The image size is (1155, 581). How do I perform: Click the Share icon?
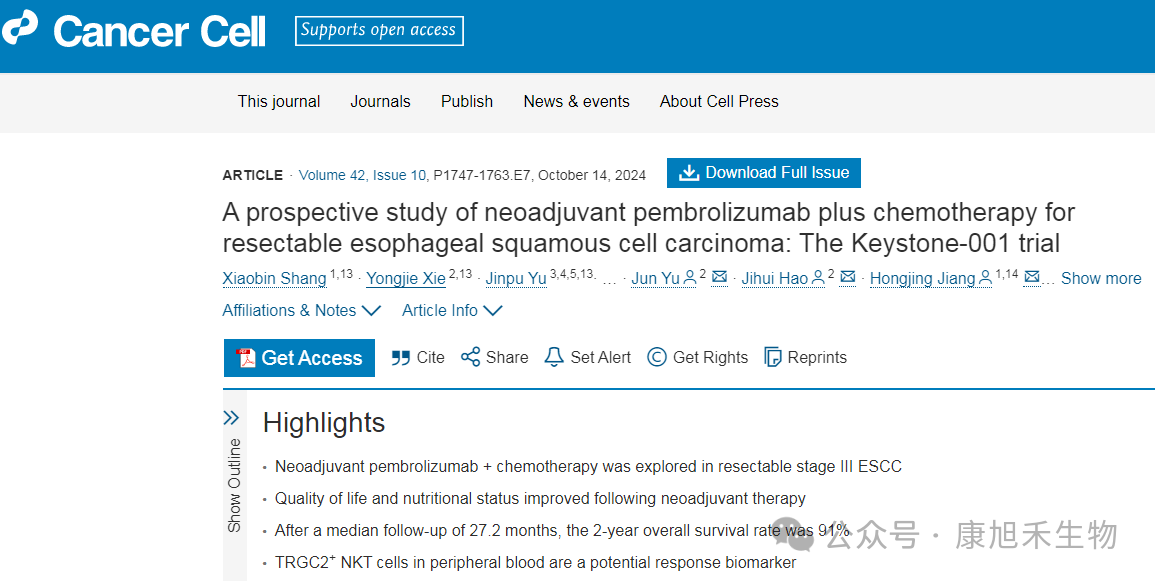[470, 357]
